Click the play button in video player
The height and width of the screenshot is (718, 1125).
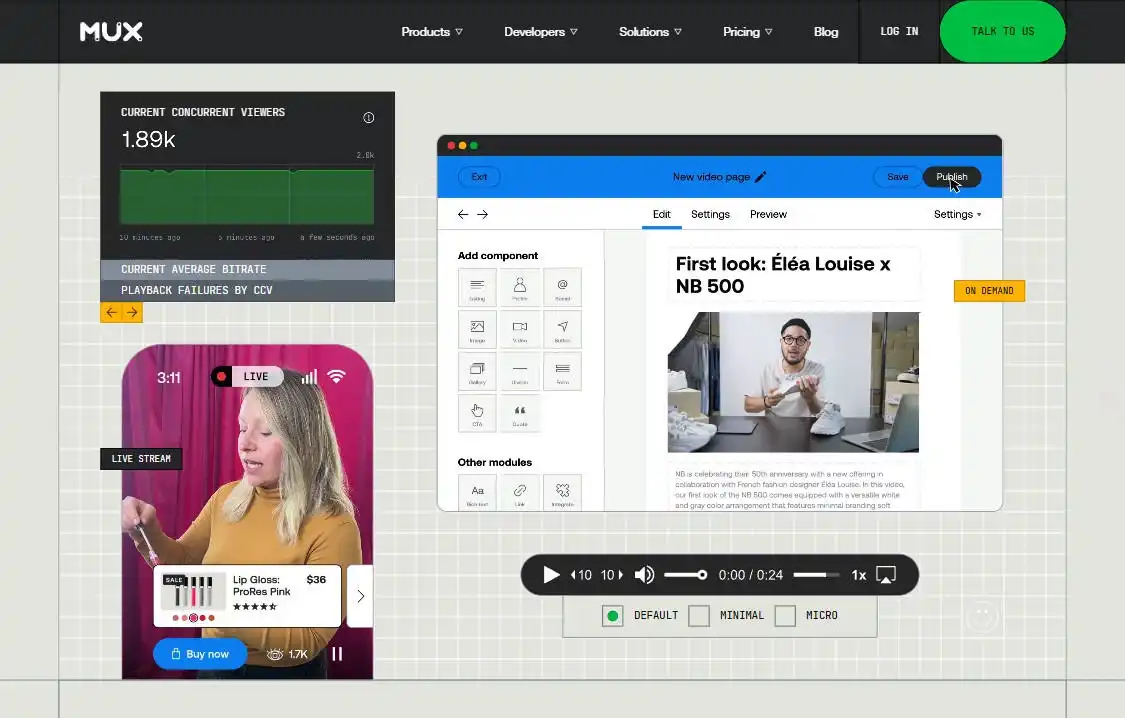coord(551,575)
